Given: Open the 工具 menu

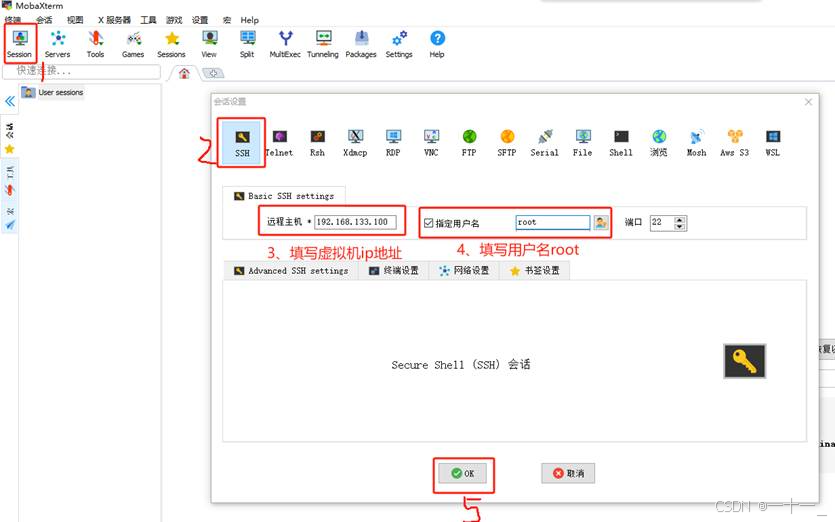Looking at the screenshot, I should (x=148, y=20).
